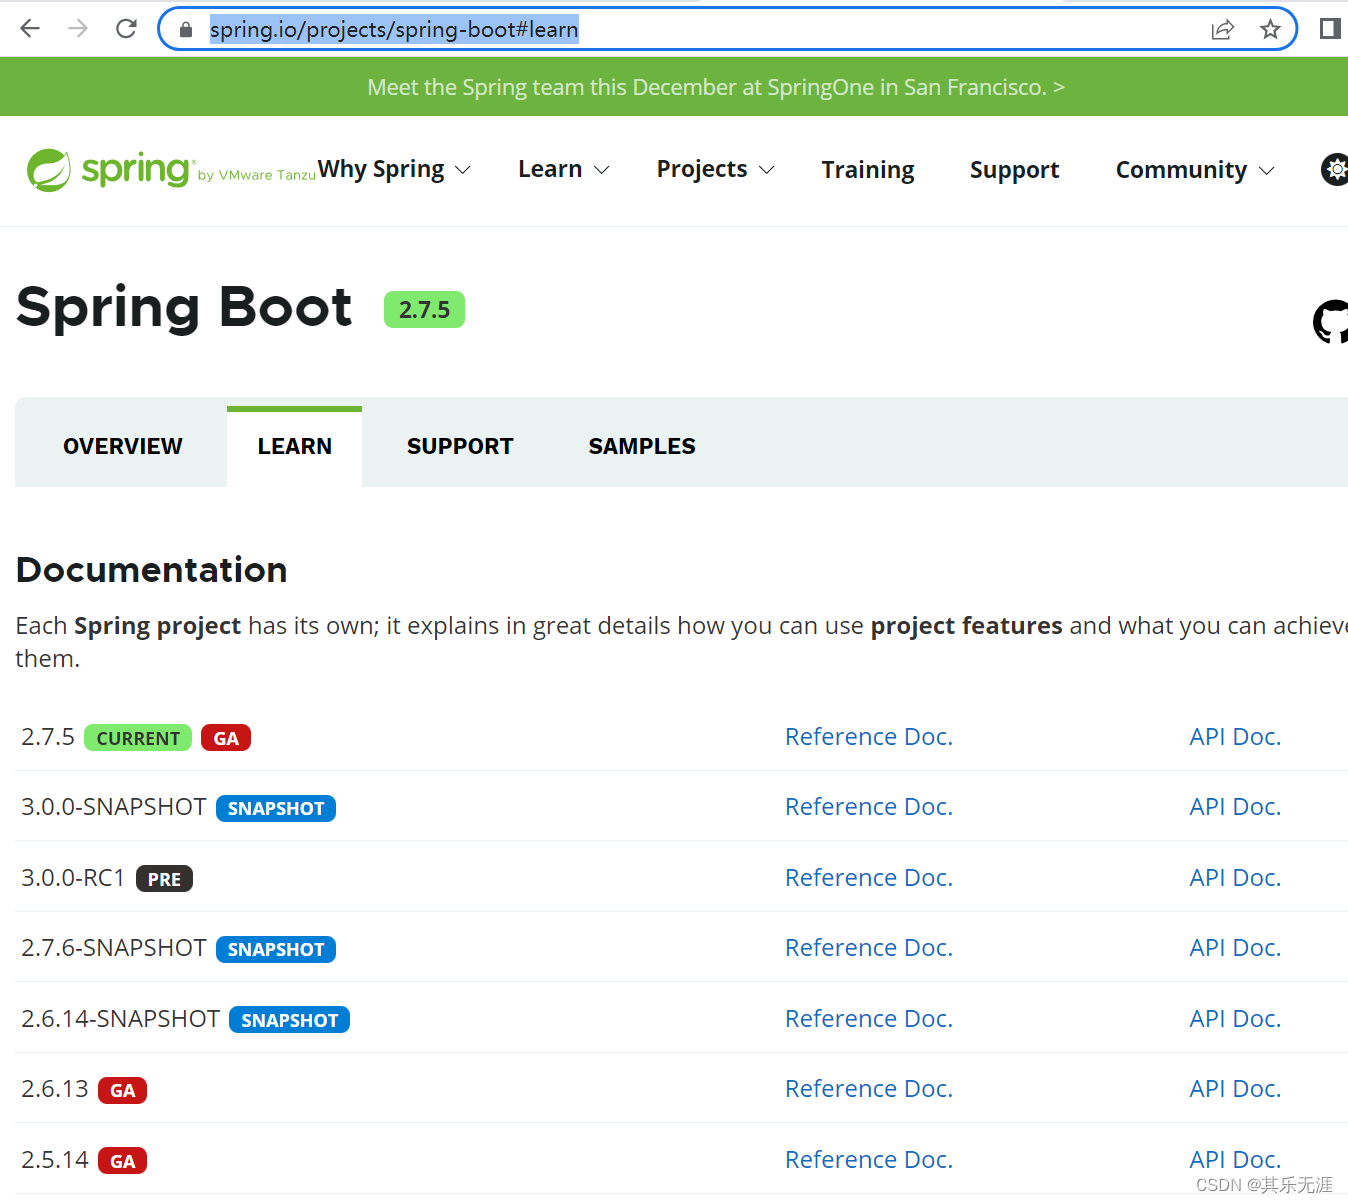Image resolution: width=1348 pixels, height=1203 pixels.
Task: Click the SNAPSHOT badge for 2.6.14-SNAPSHOT
Action: pos(289,1020)
